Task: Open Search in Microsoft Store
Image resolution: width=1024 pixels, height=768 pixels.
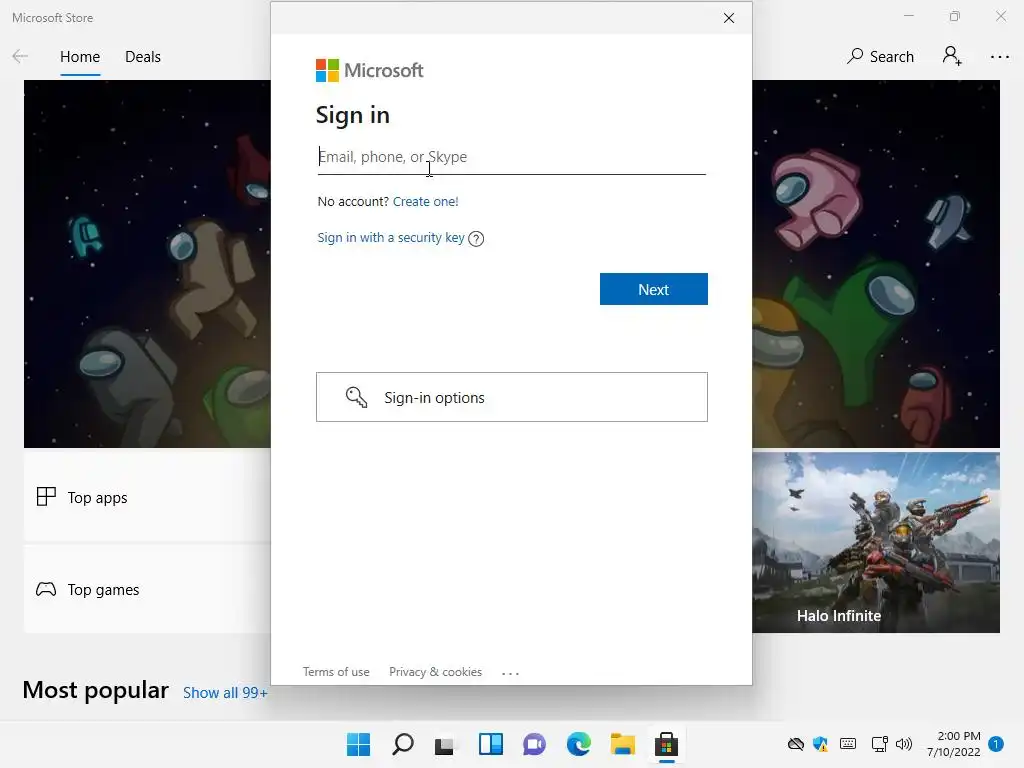Action: [x=880, y=57]
